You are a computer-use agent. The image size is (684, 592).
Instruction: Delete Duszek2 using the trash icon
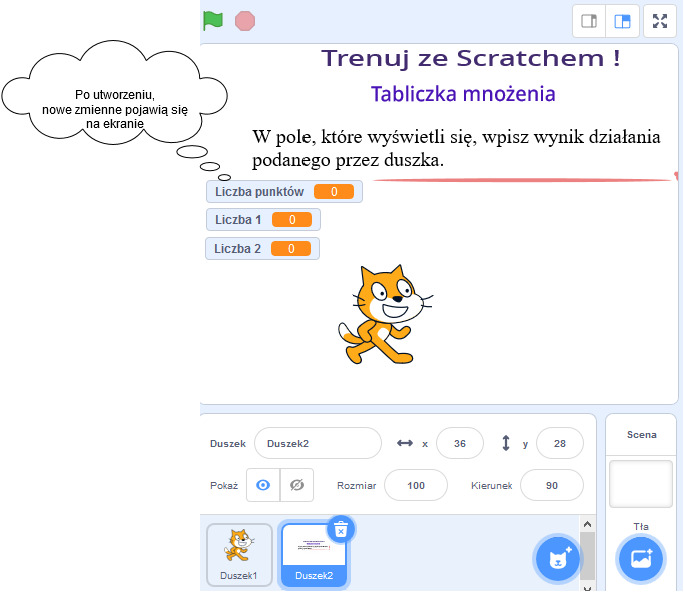(341, 530)
